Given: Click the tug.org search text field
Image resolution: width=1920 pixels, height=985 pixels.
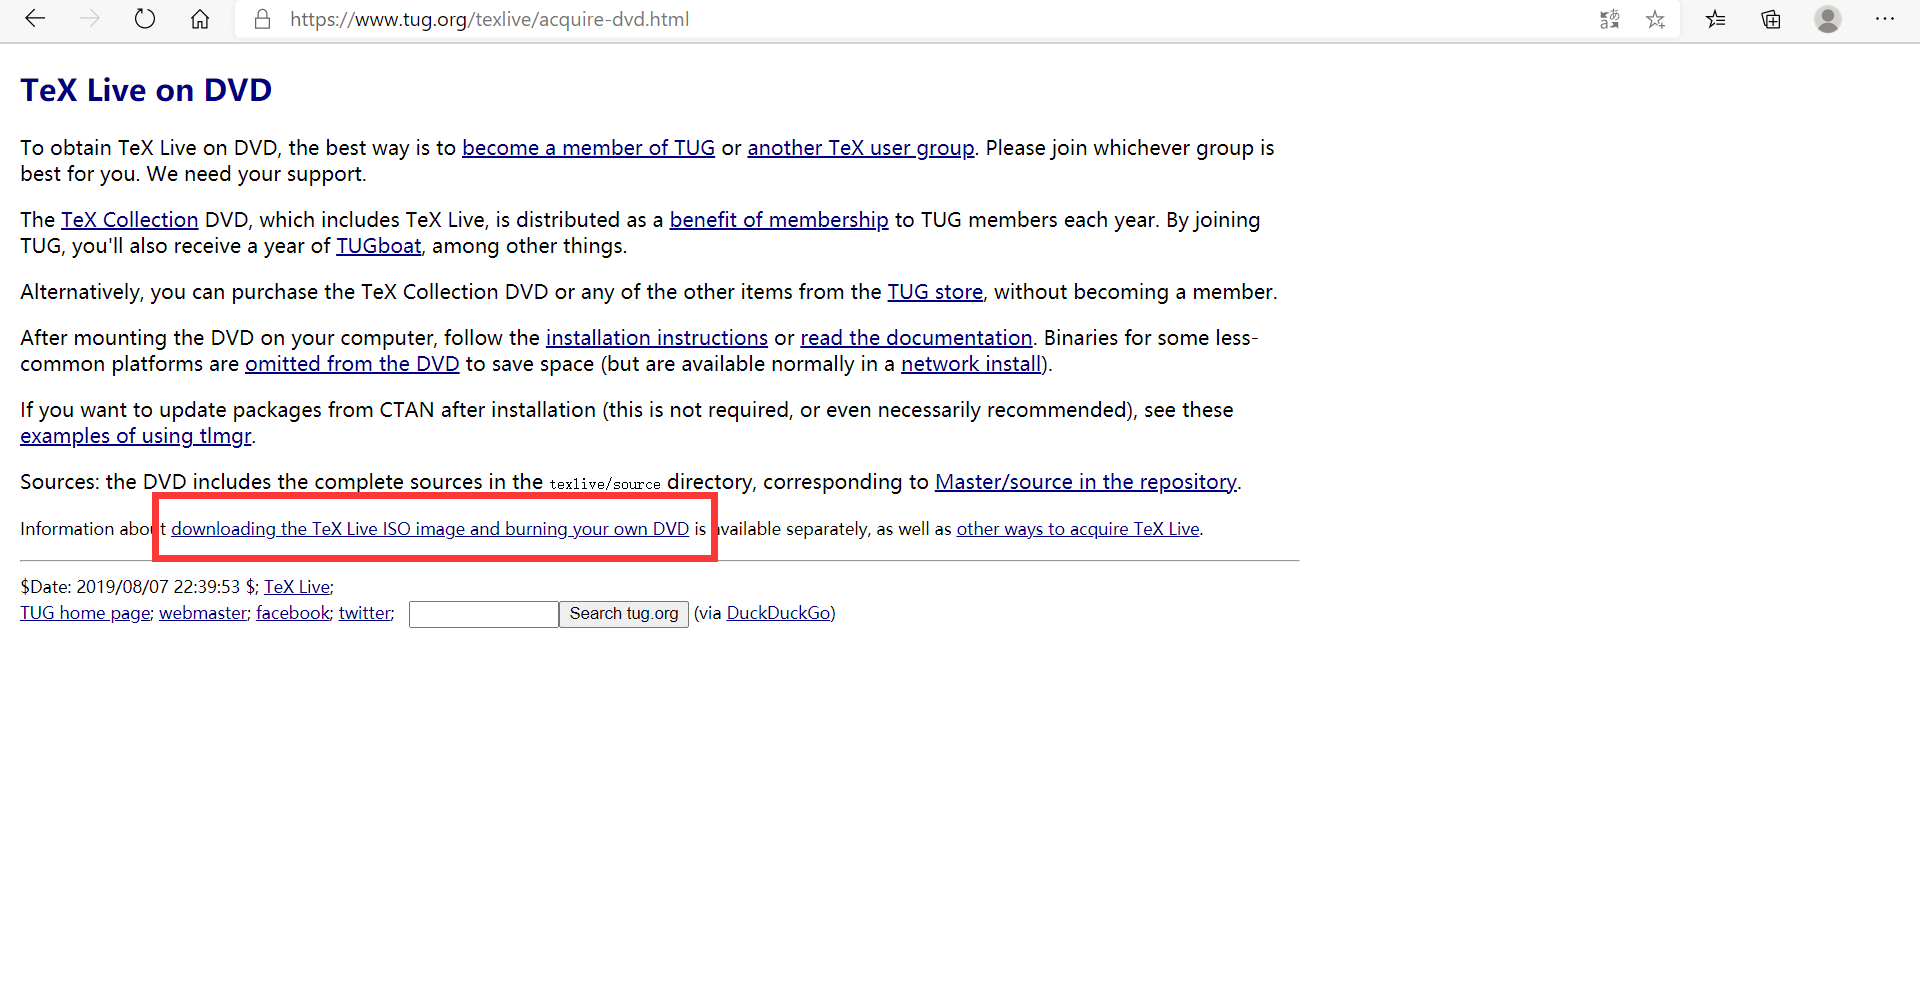Looking at the screenshot, I should (x=484, y=614).
